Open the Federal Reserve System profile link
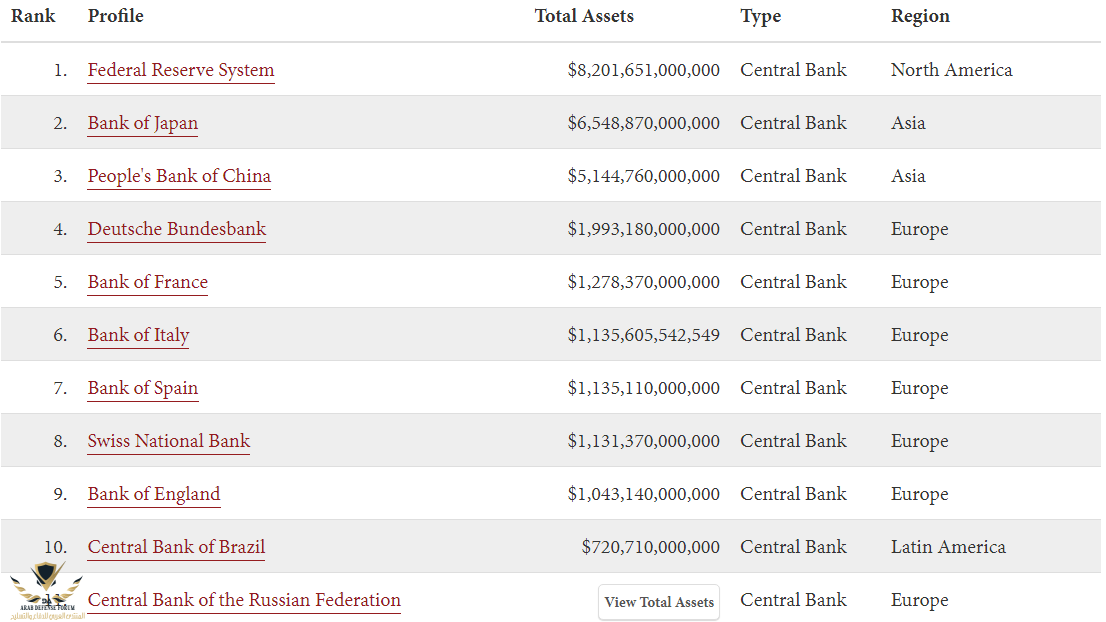 (x=180, y=70)
